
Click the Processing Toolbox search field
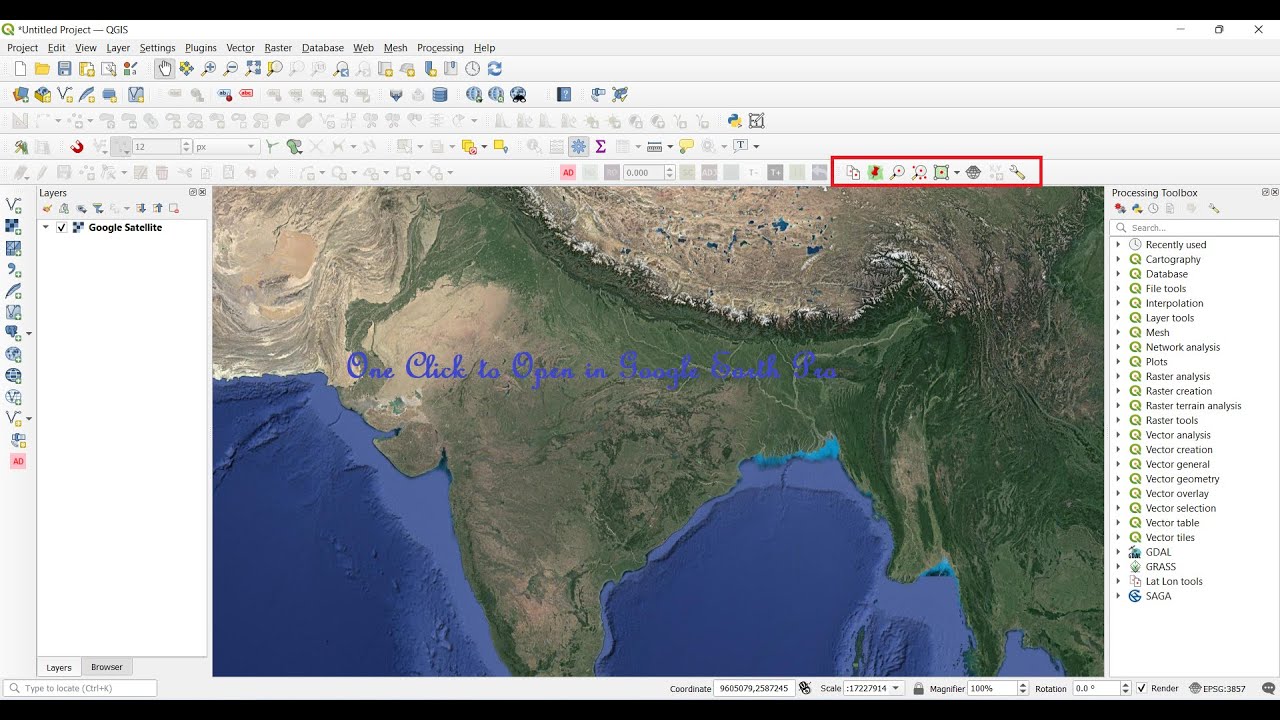(x=1194, y=228)
